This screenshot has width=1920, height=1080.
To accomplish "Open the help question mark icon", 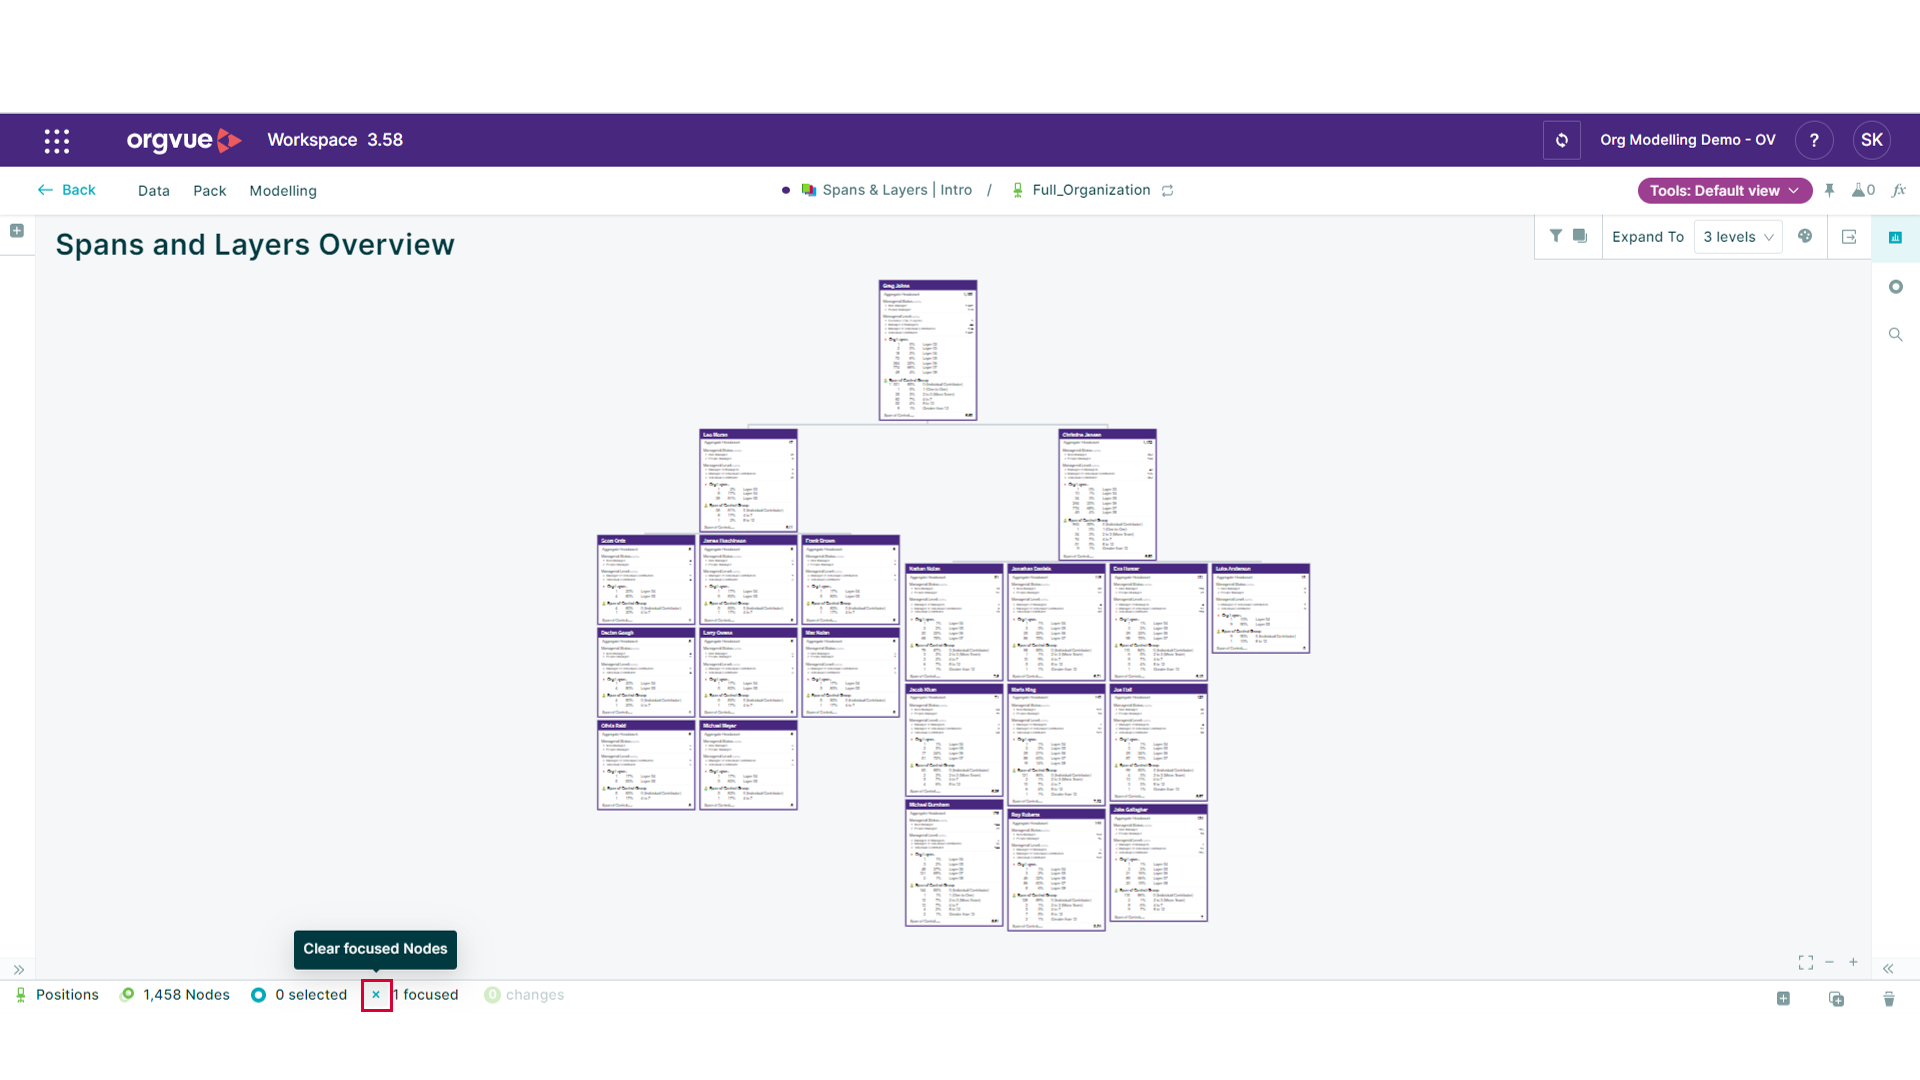I will (1814, 140).
